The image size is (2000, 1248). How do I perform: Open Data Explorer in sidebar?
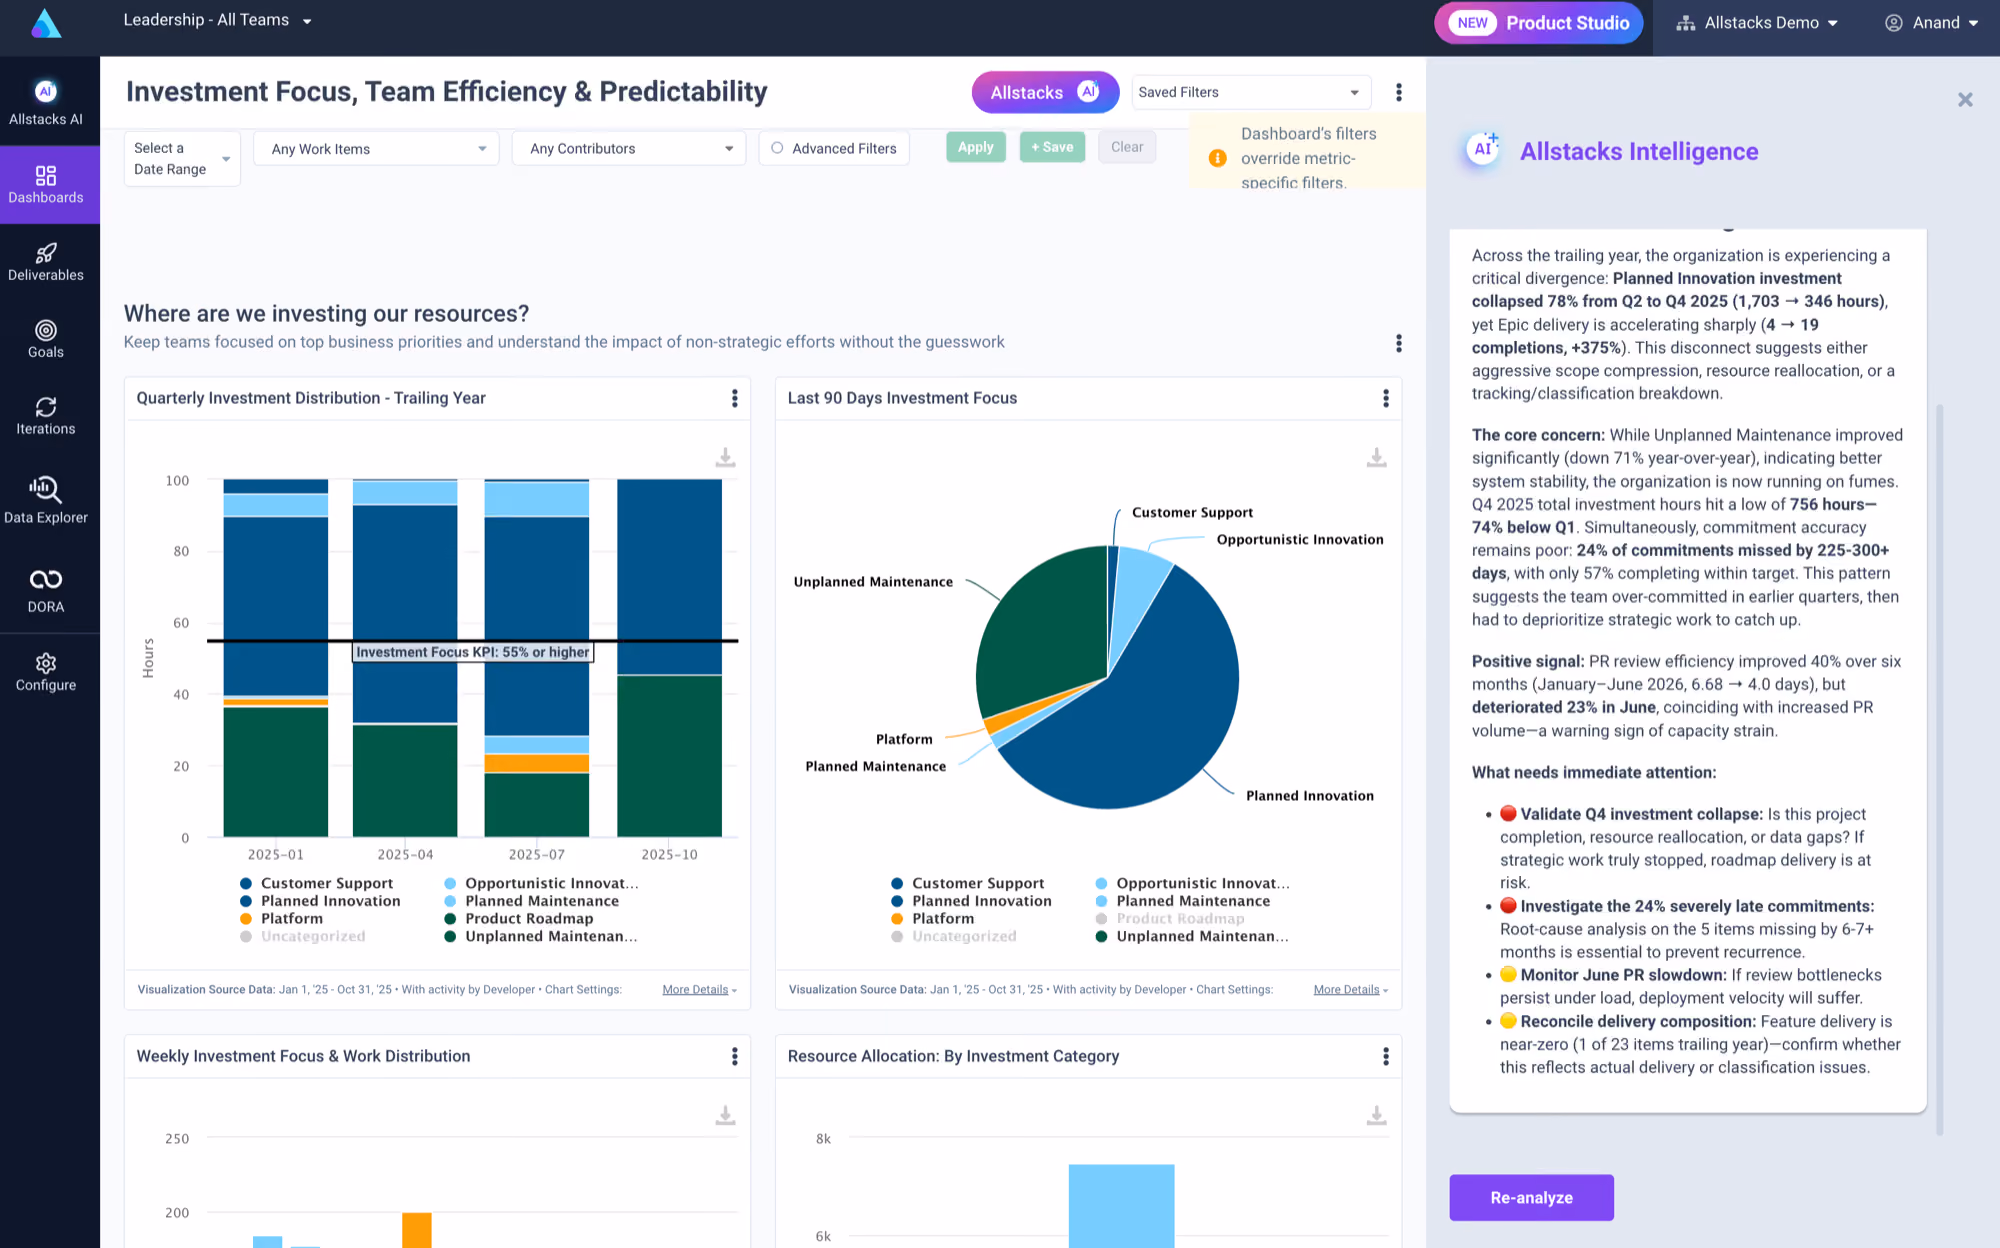(x=46, y=500)
